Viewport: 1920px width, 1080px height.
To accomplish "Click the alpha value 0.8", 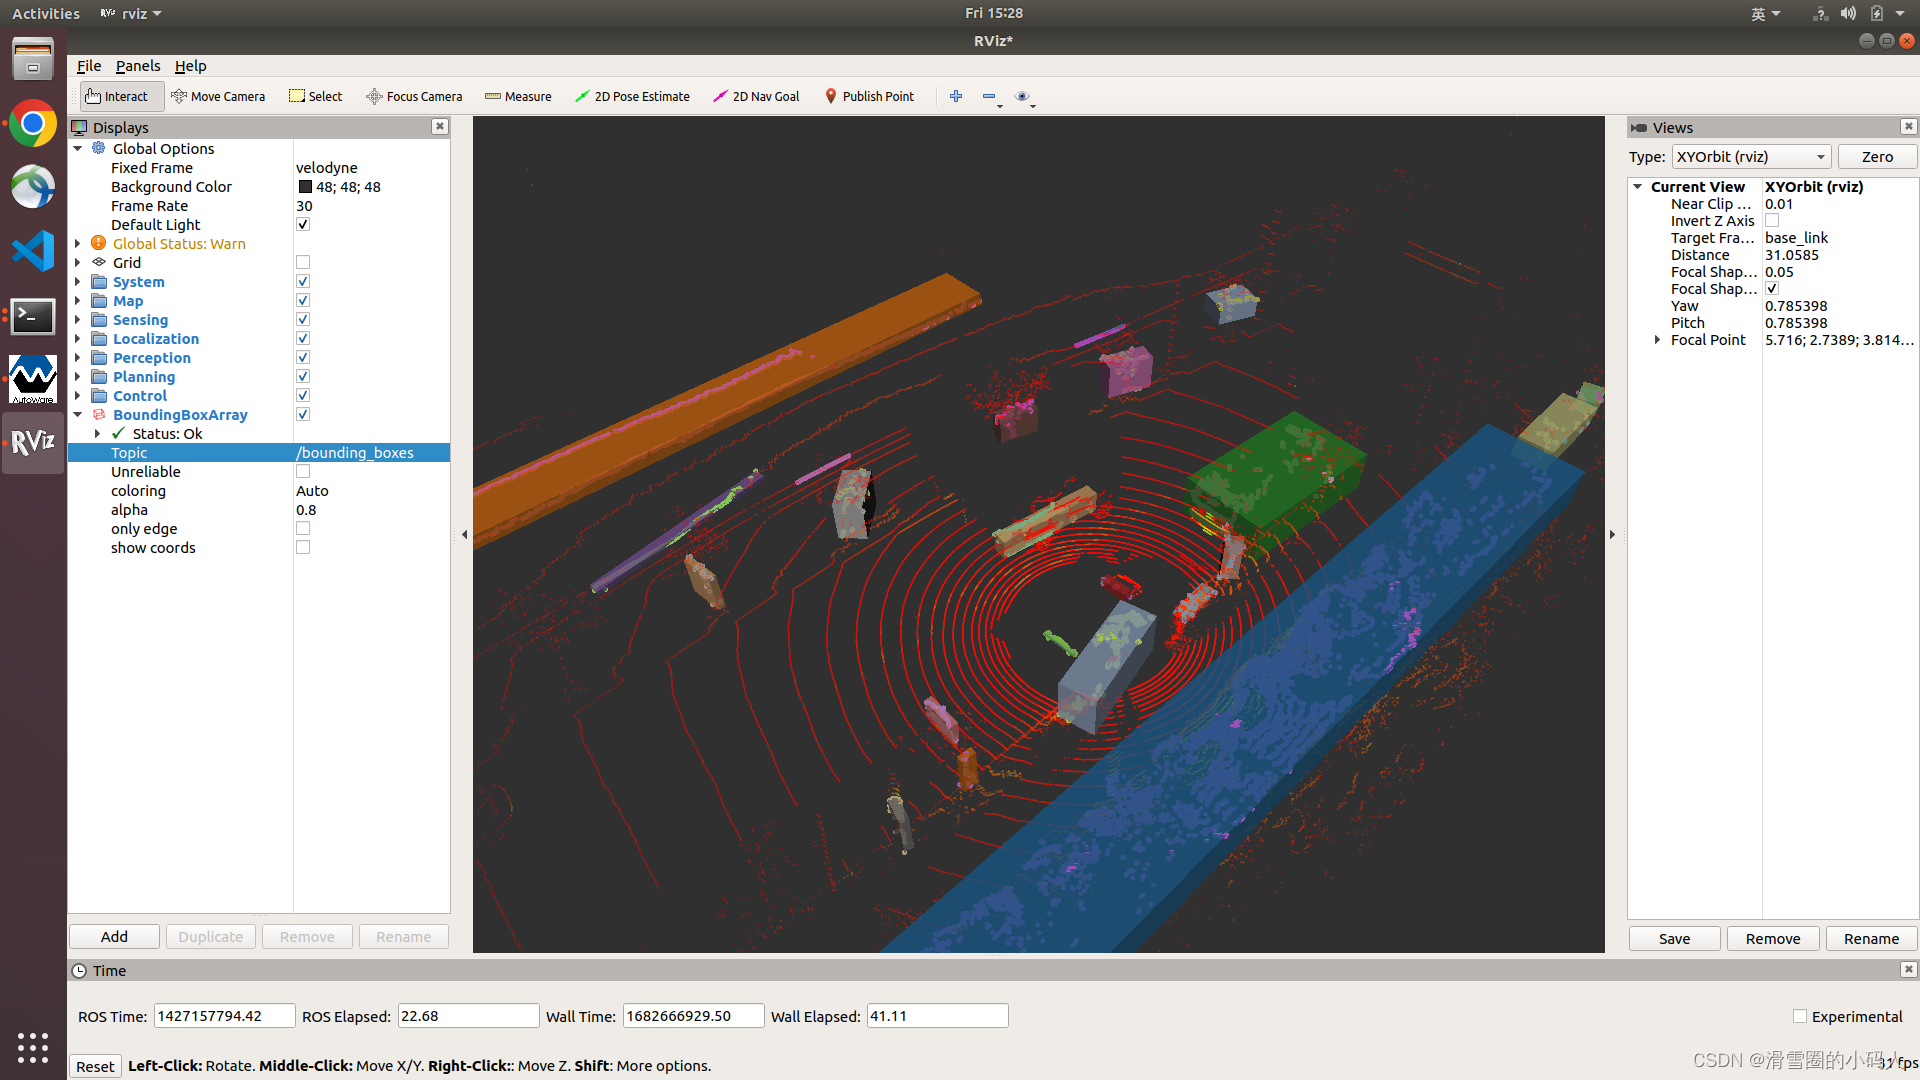I will click(x=306, y=509).
